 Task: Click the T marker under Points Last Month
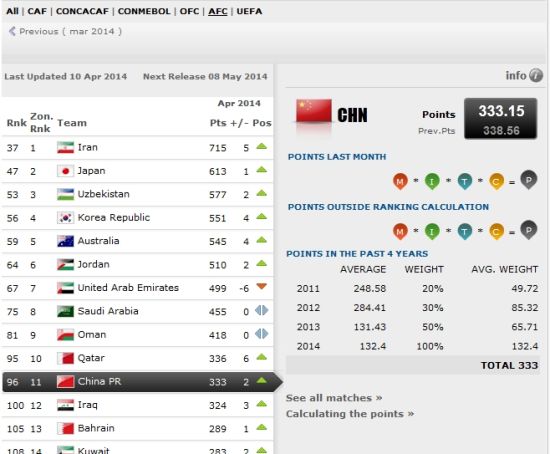[x=465, y=181]
